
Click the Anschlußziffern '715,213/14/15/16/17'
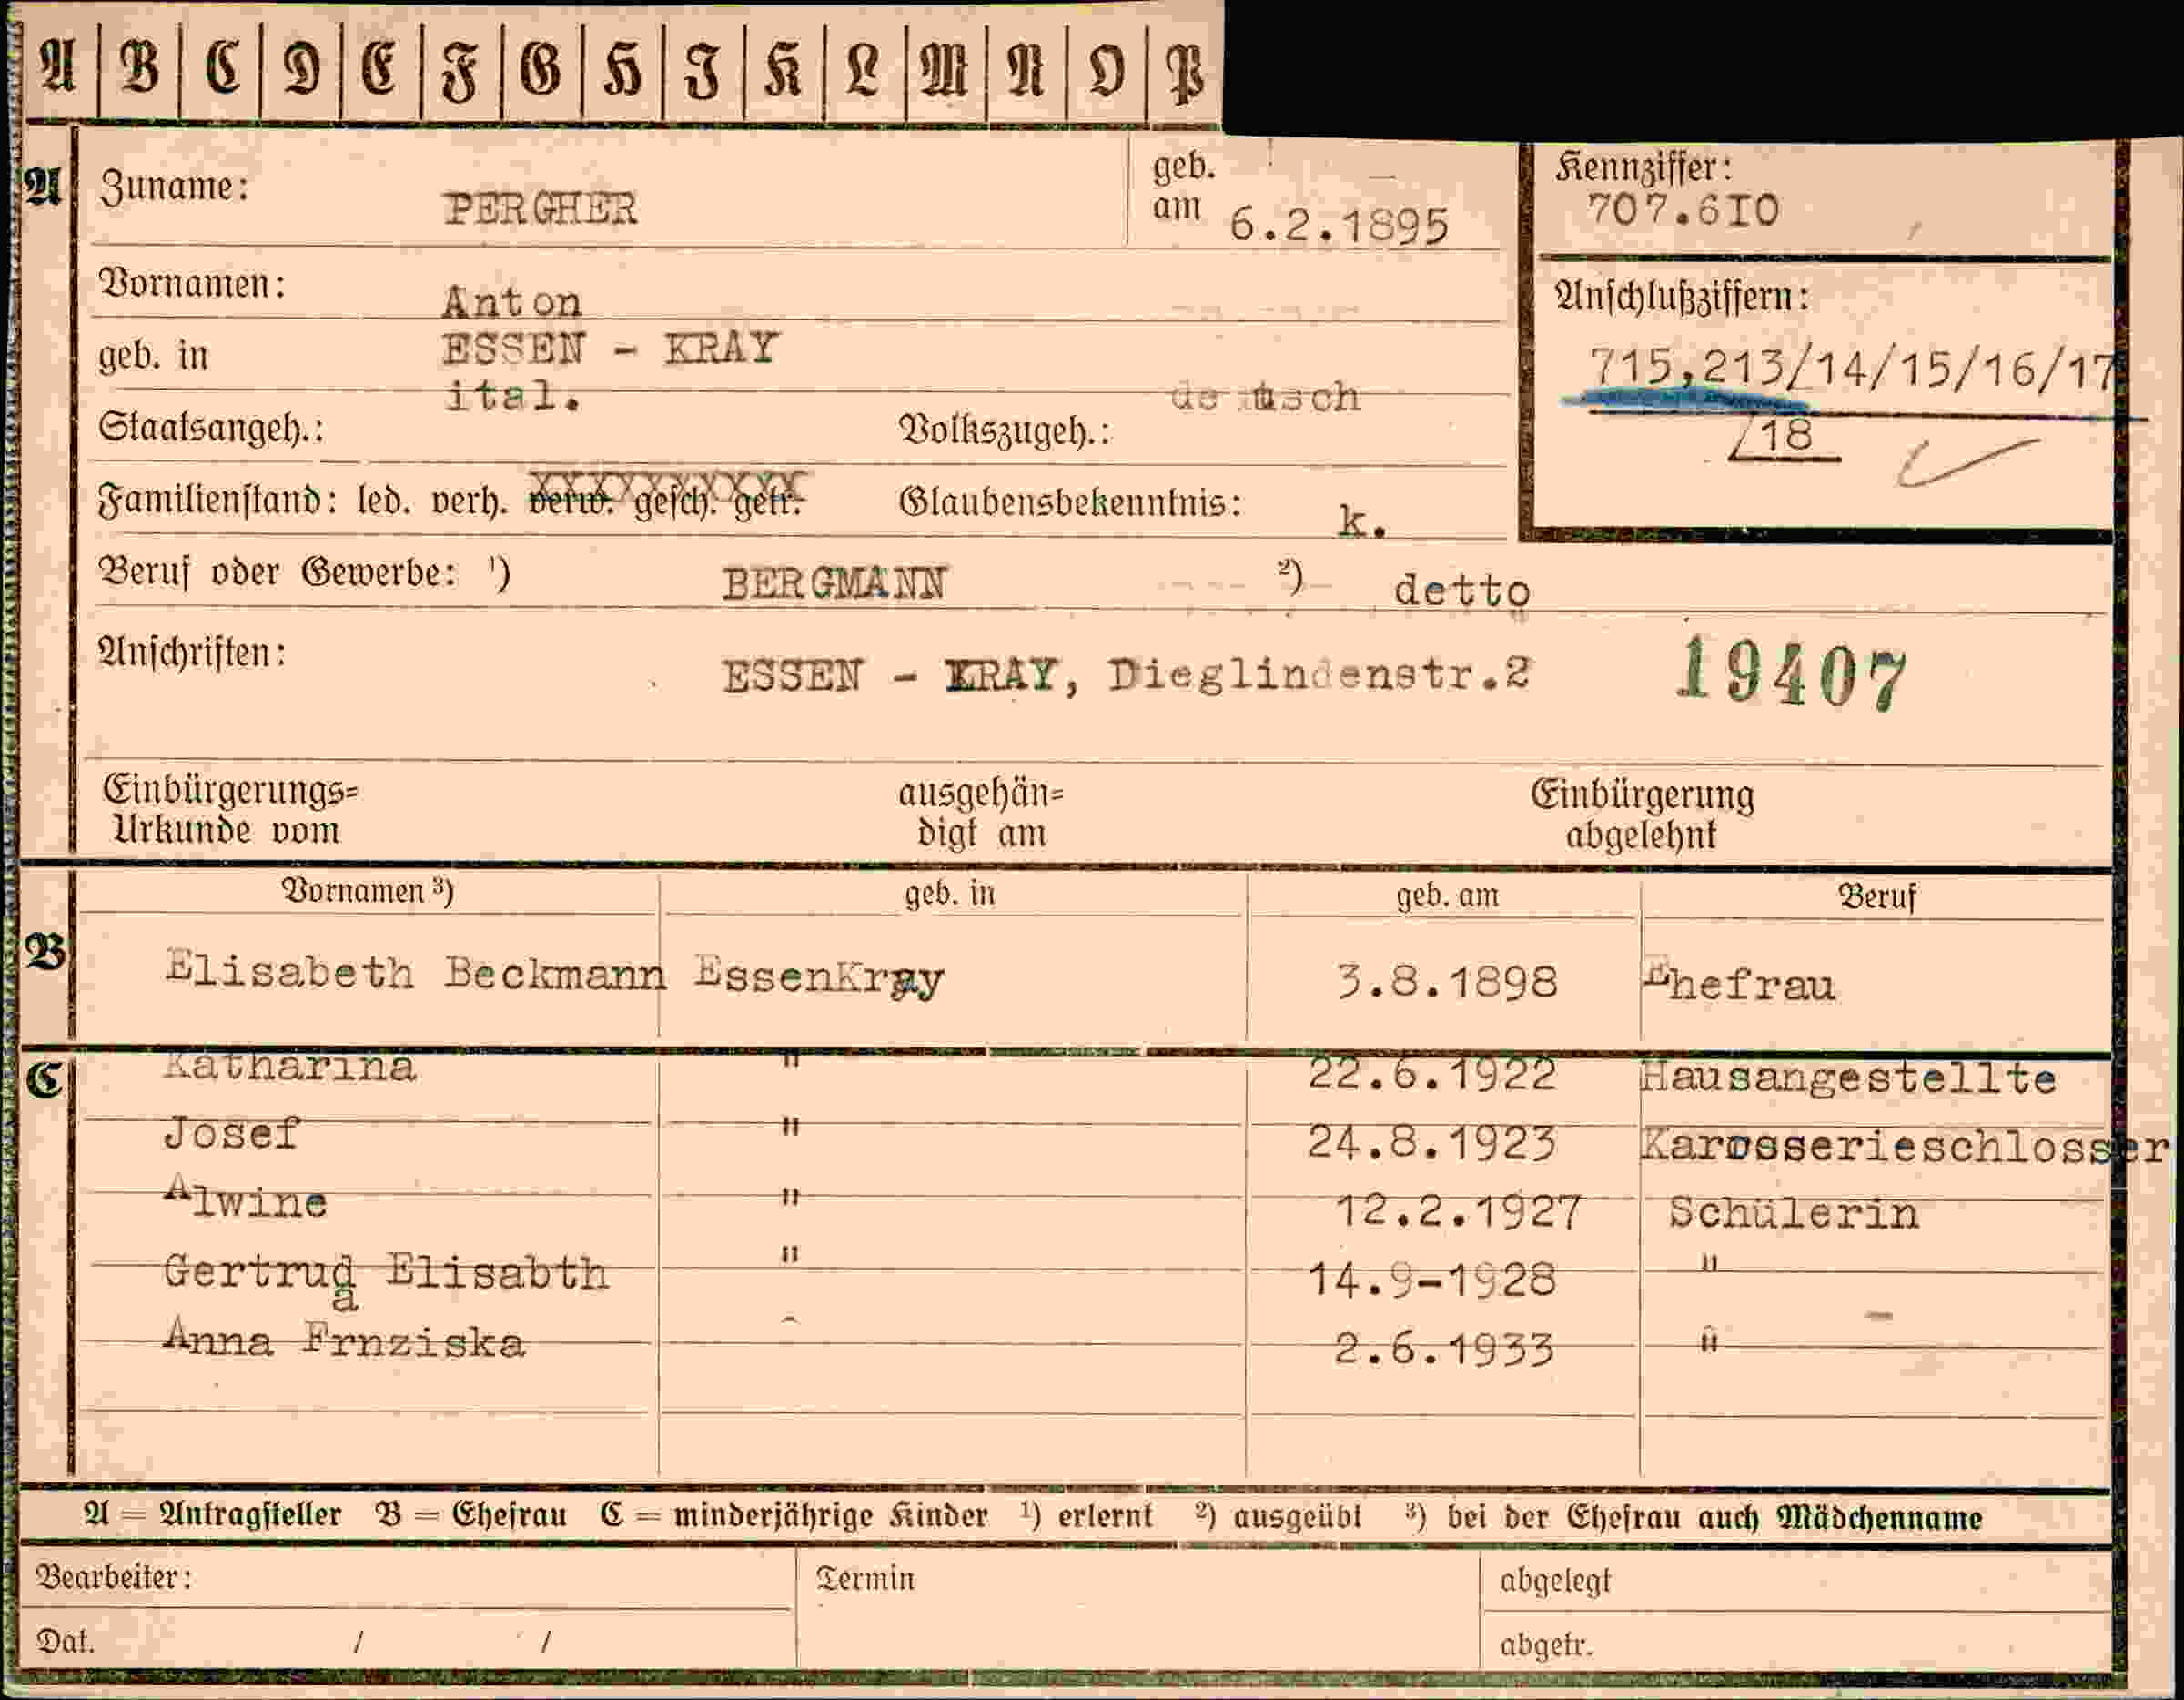1851,368
